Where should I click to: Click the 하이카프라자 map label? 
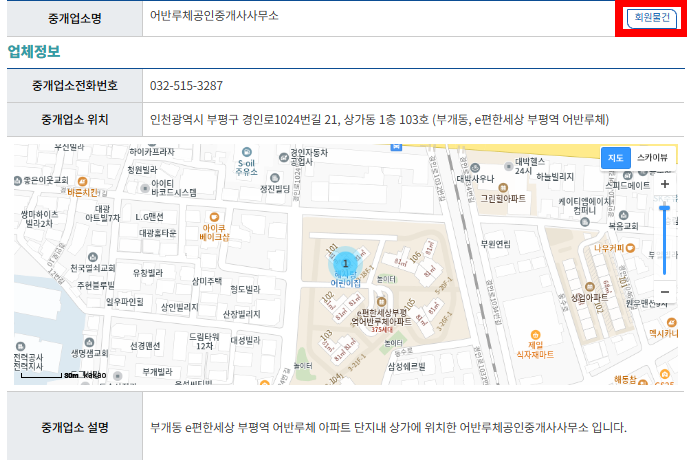coord(152,152)
